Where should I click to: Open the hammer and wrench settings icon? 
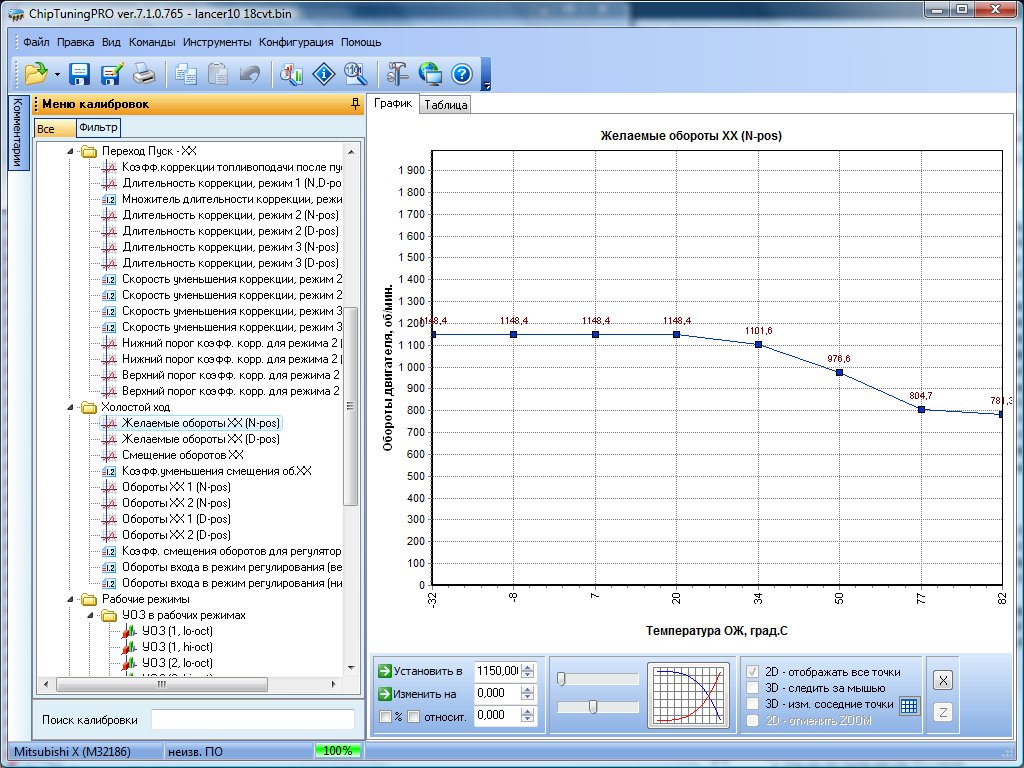397,73
